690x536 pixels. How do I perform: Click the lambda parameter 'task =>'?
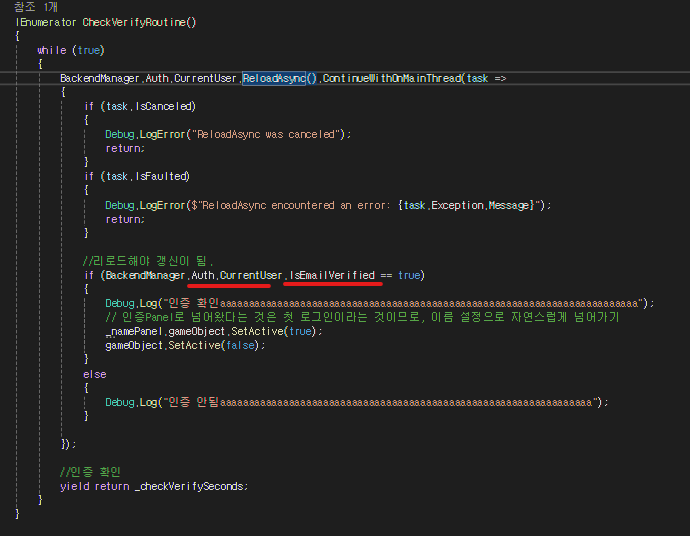[486, 78]
